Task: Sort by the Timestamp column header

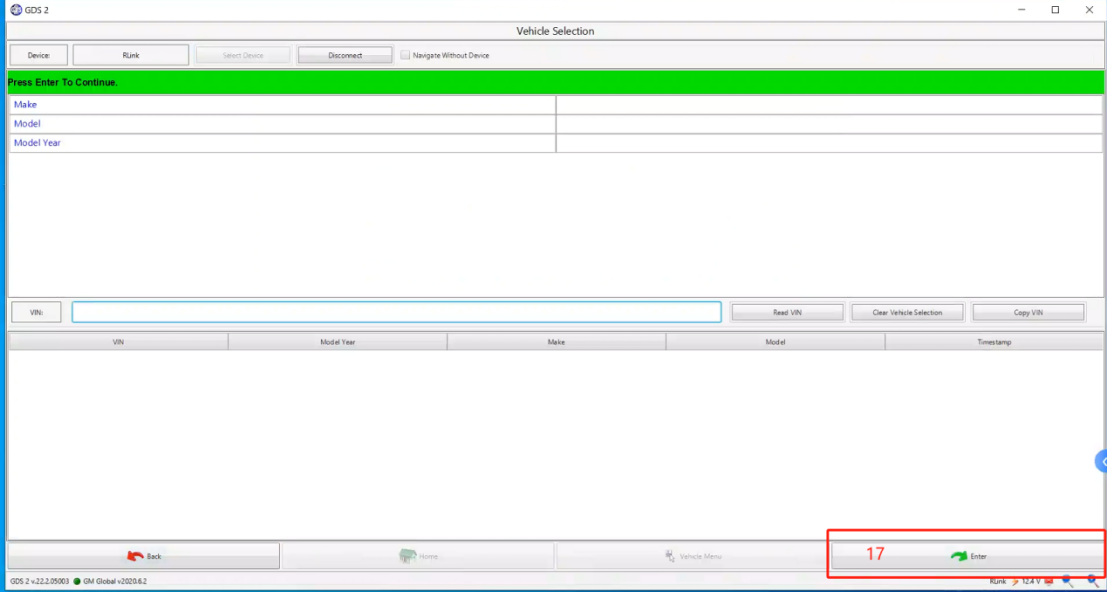Action: [994, 342]
